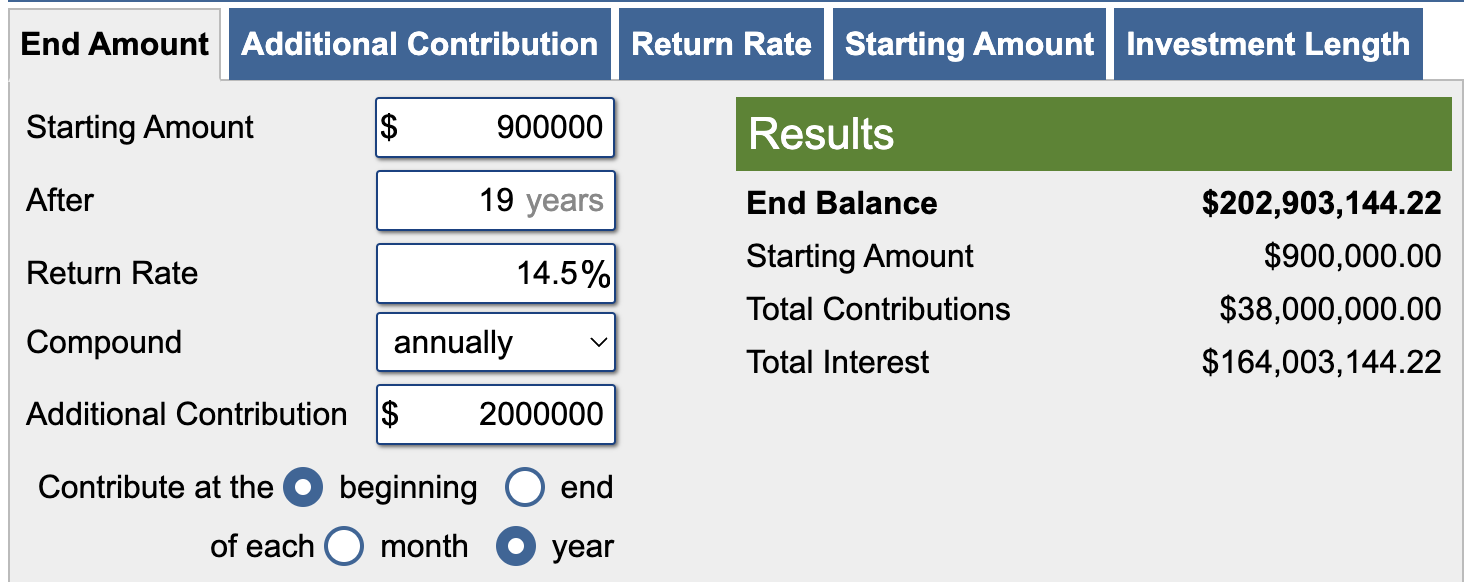Select the Return Rate percentage field
This screenshot has height=582, width=1466.
coord(495,273)
